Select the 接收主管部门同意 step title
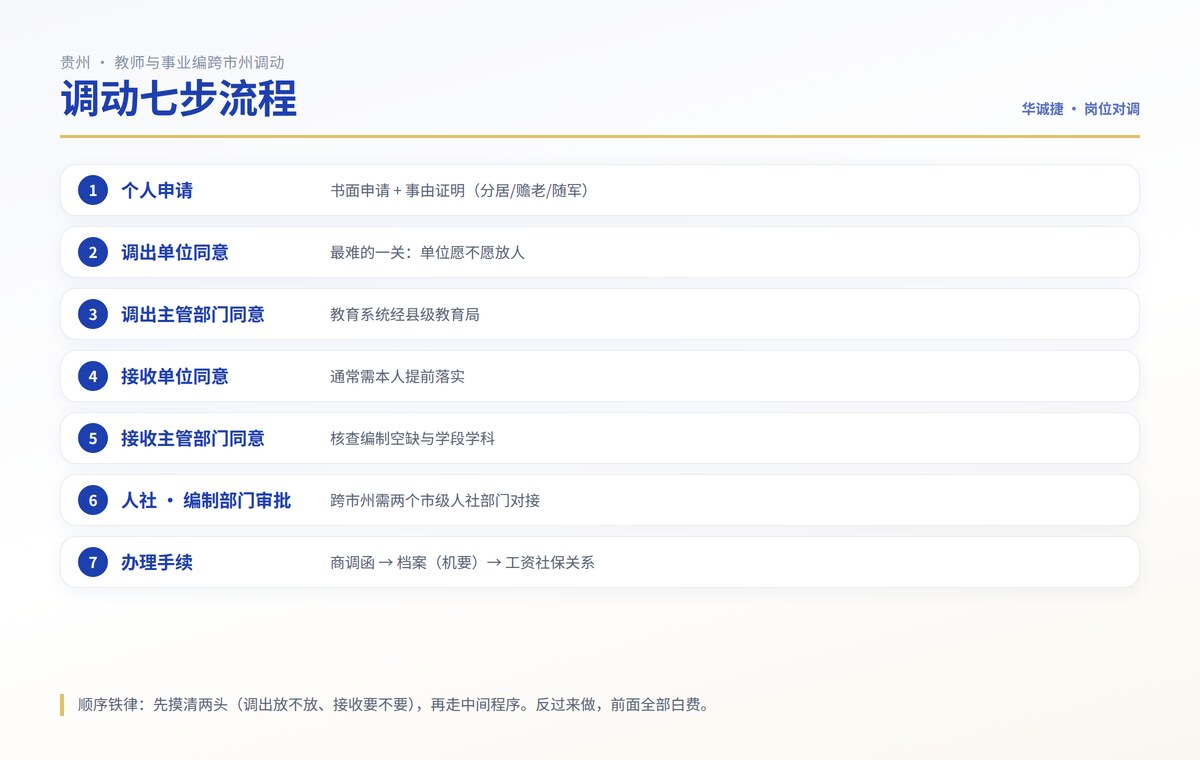The image size is (1200, 760). click(193, 438)
